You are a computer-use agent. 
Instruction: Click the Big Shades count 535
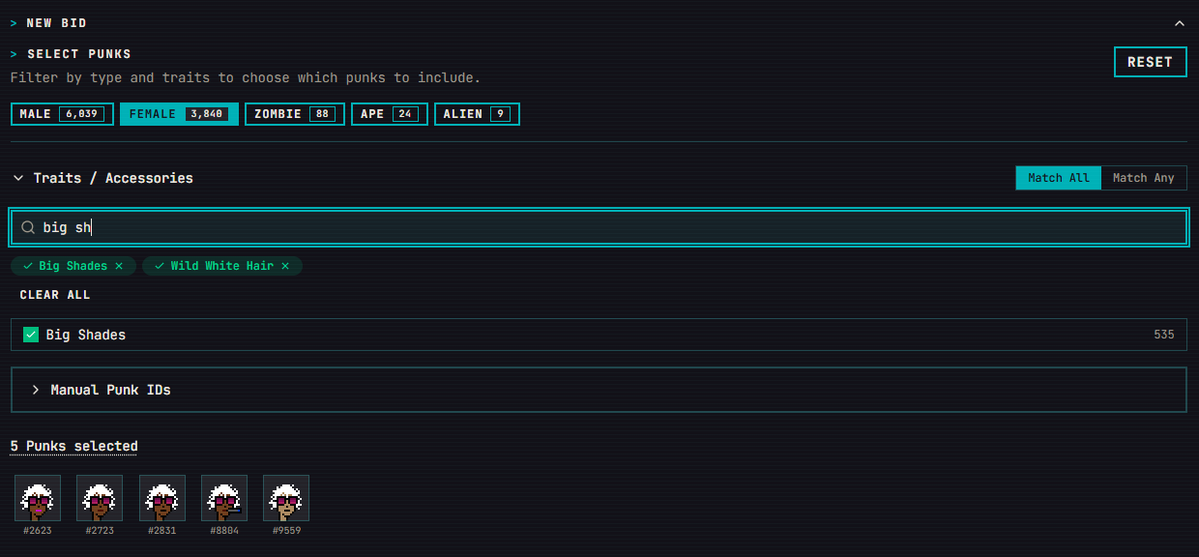coord(1164,334)
